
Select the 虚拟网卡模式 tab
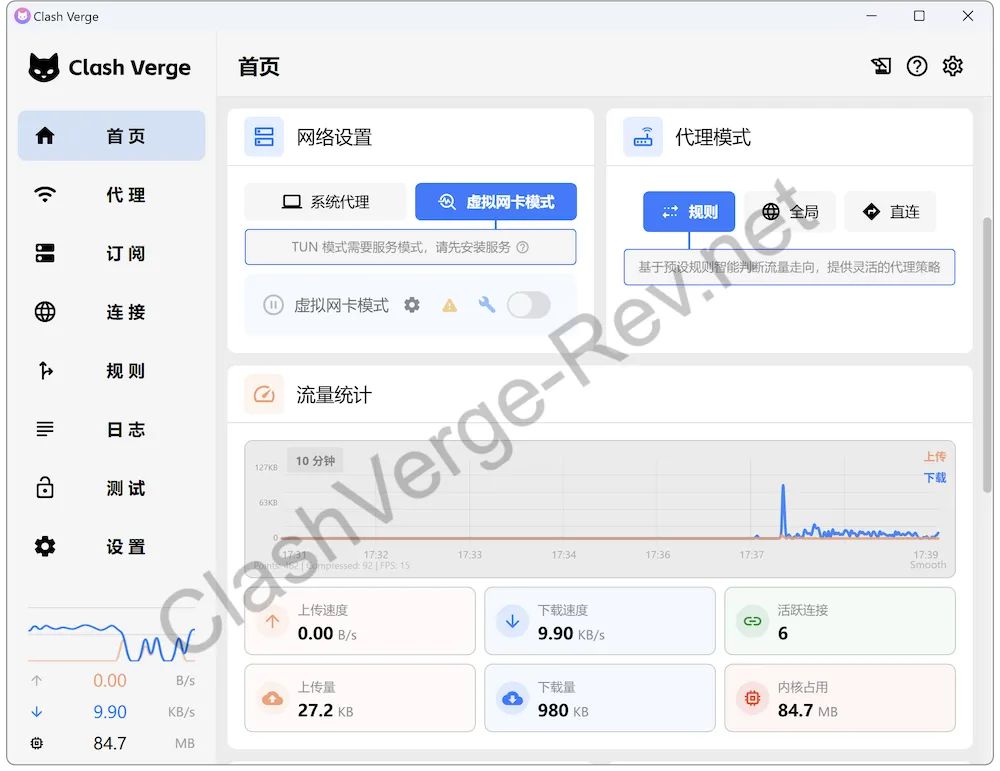496,202
